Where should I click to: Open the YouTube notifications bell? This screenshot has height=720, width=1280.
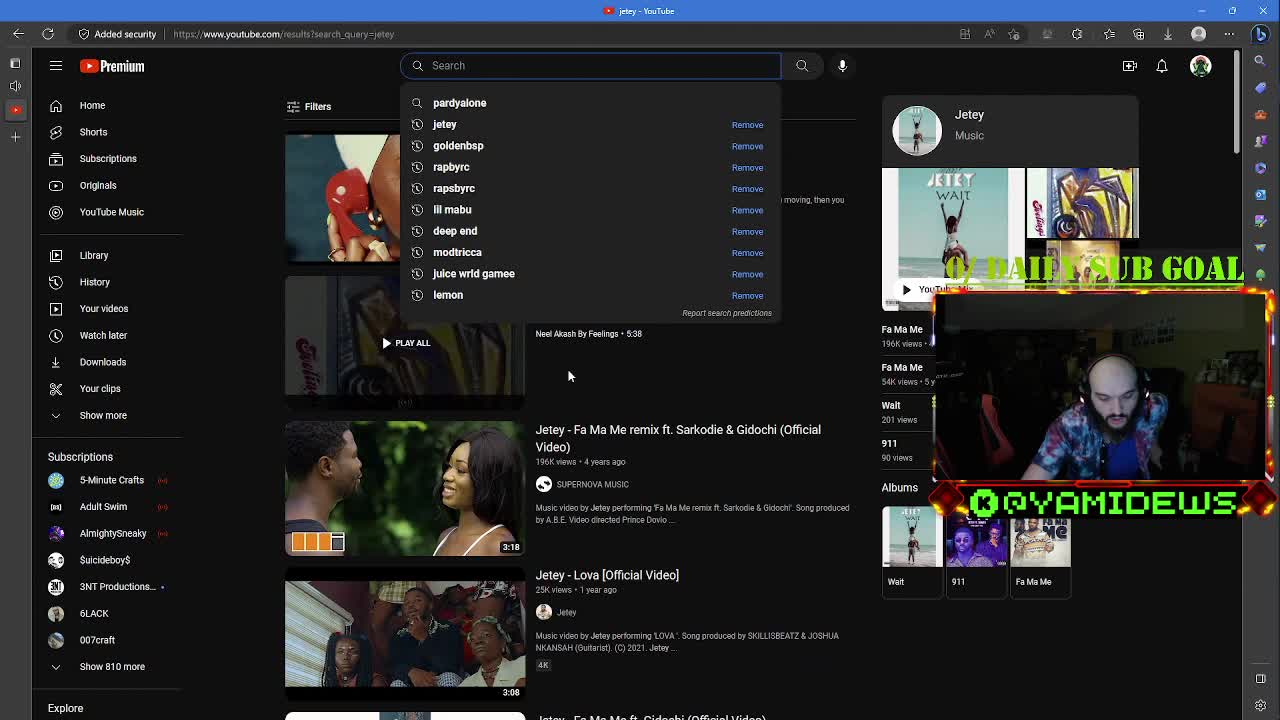pos(1162,66)
